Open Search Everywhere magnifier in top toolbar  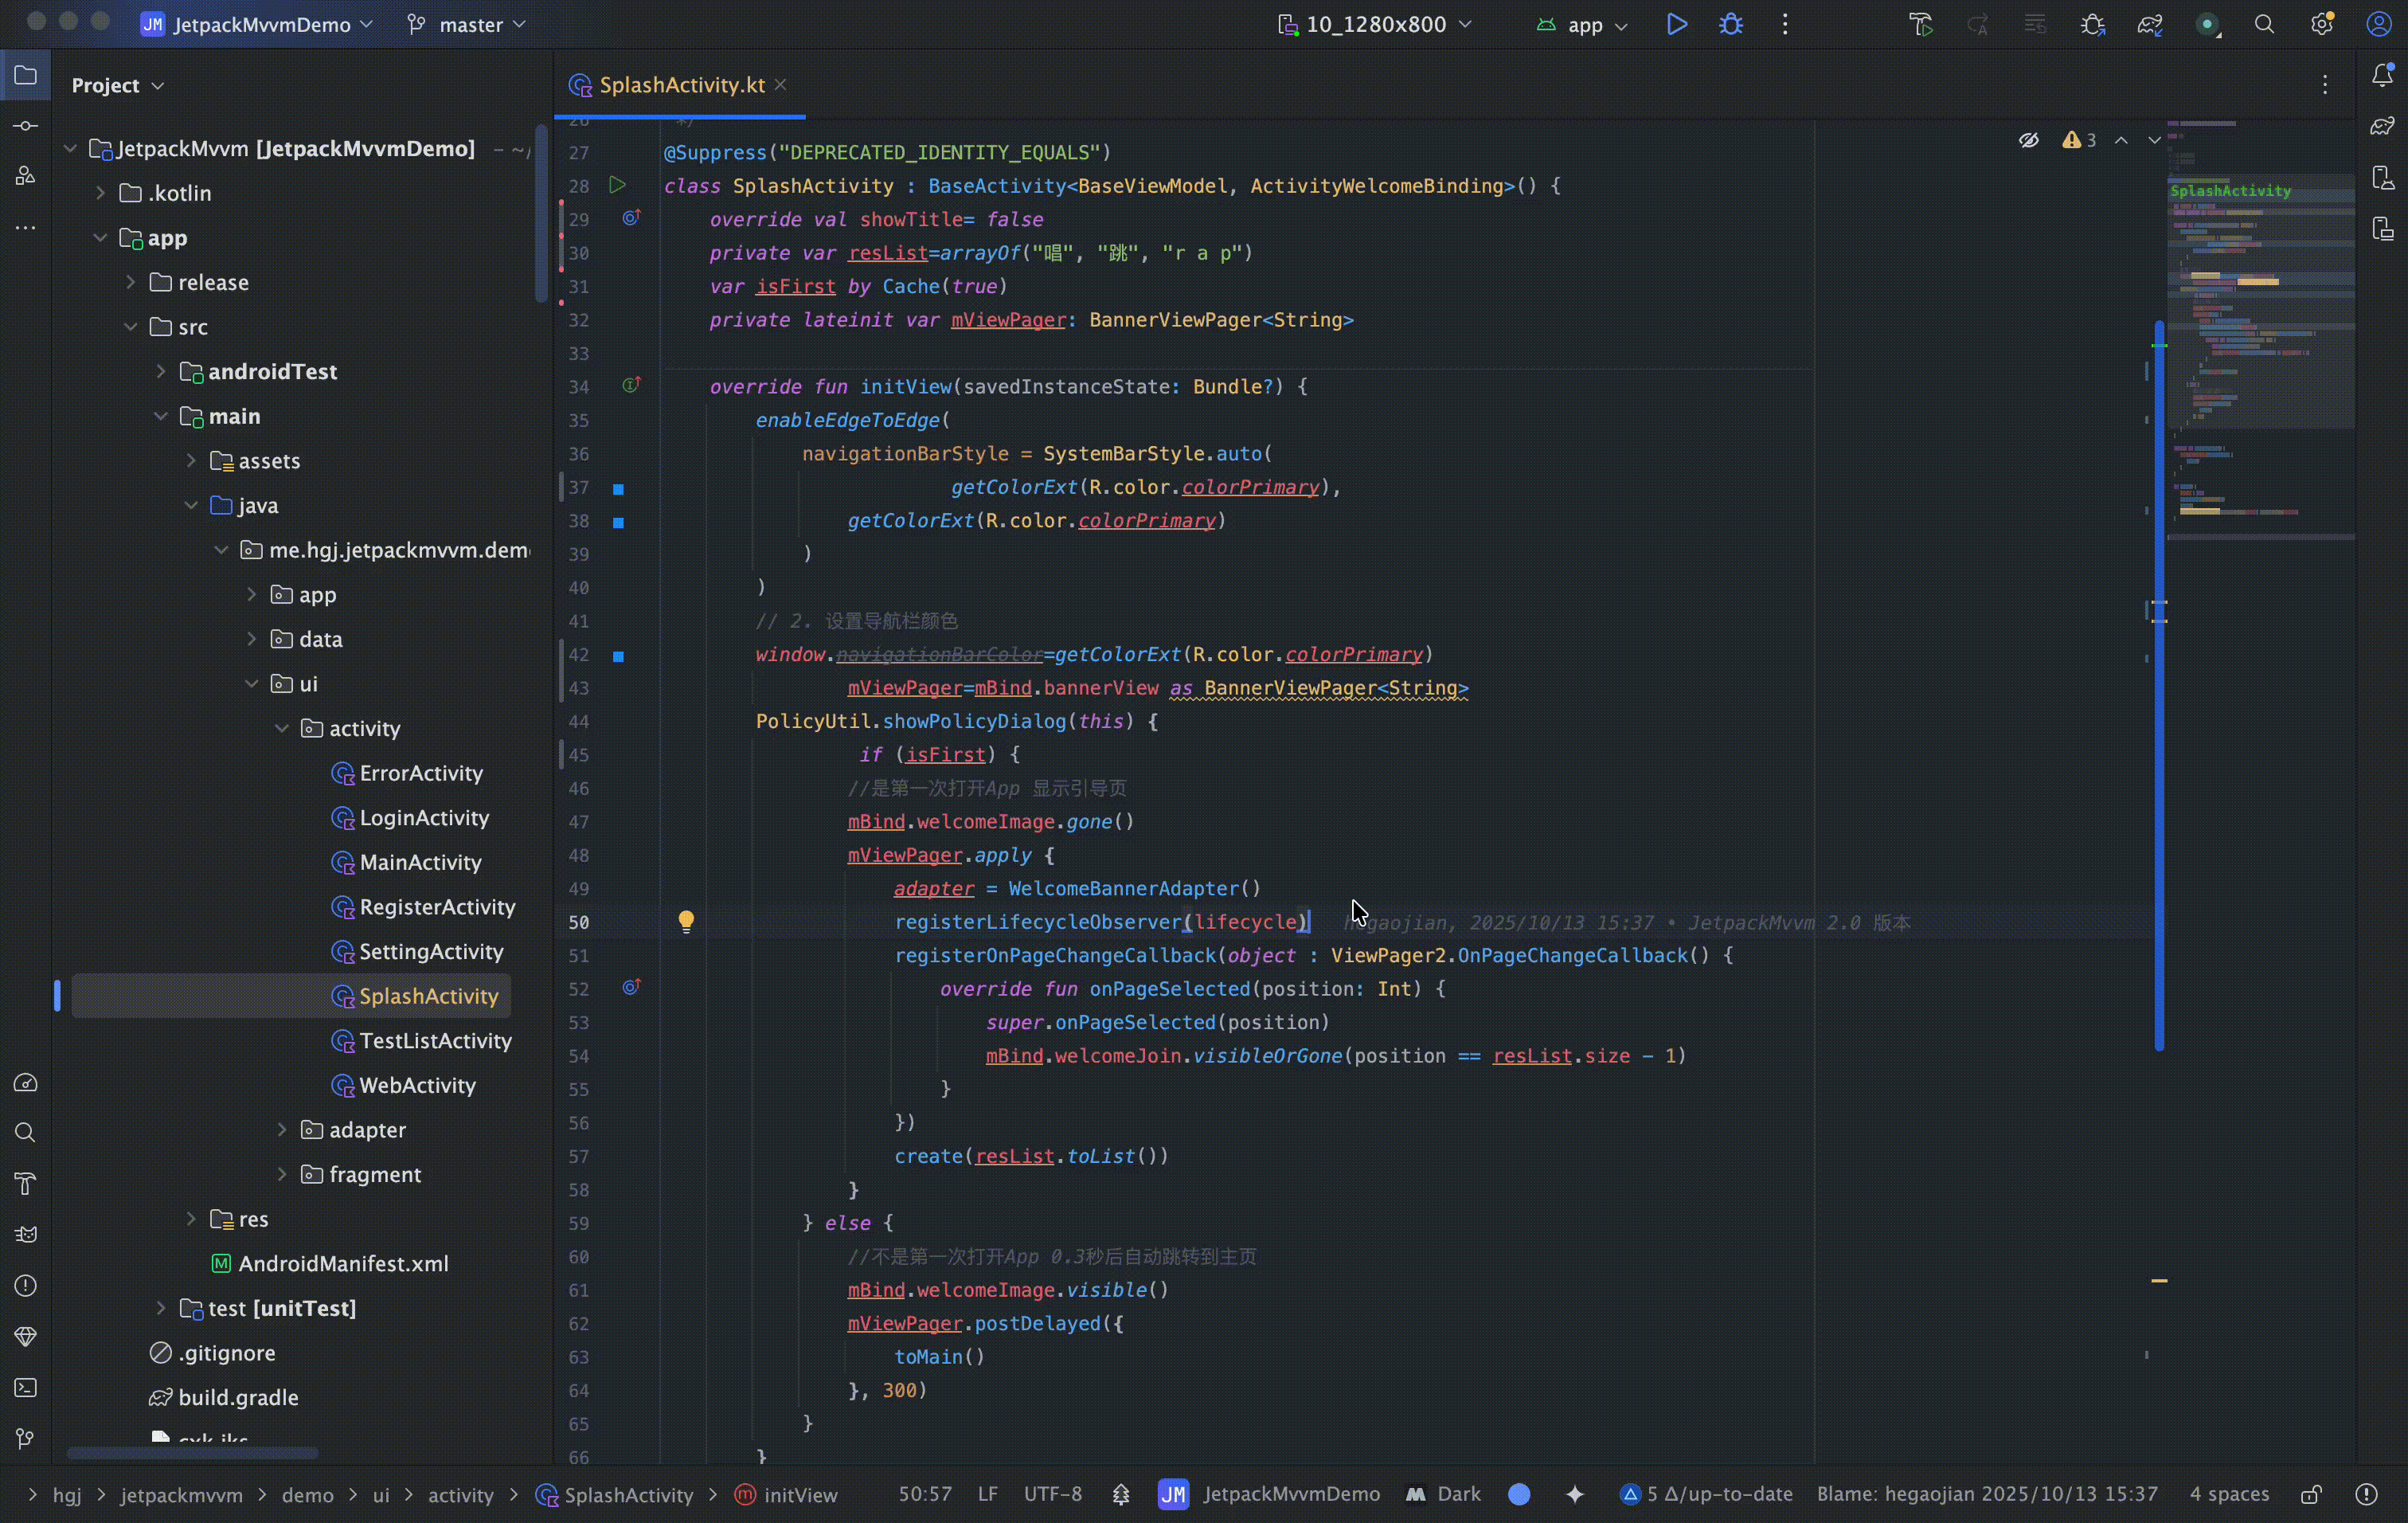(x=2264, y=24)
